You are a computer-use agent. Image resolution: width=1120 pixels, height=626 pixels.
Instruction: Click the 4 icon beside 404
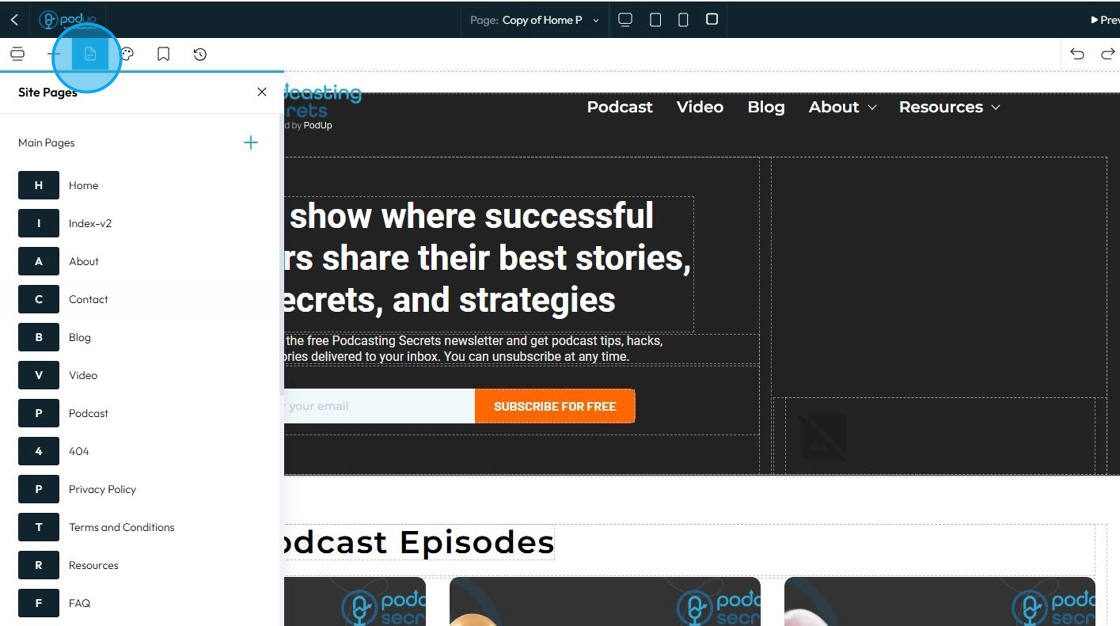39,451
